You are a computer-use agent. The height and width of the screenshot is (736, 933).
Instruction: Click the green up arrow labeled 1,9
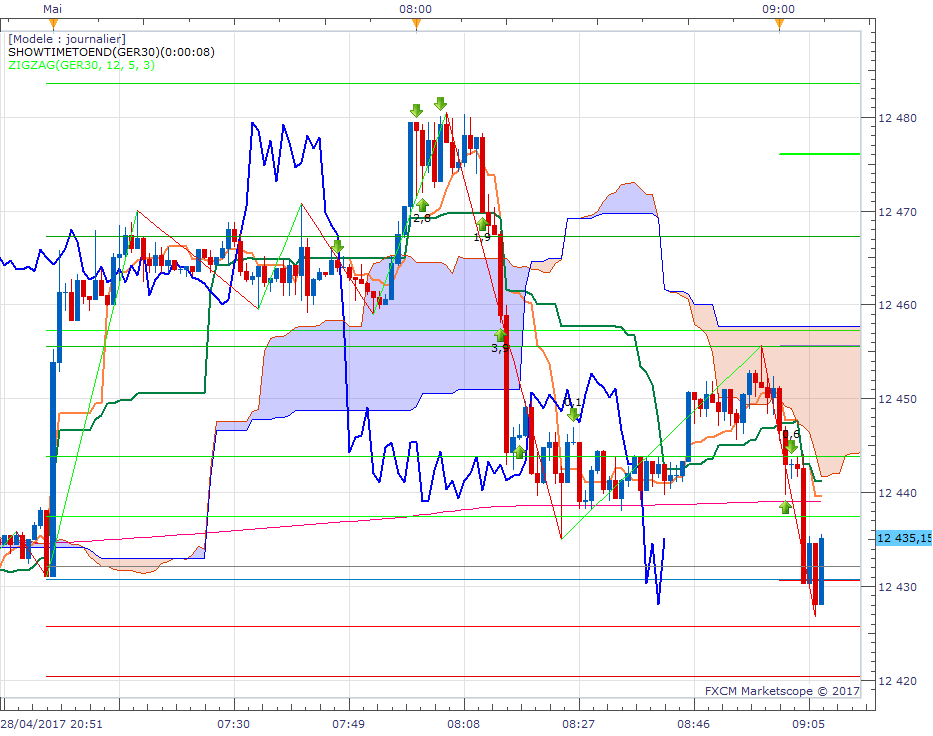[482, 224]
